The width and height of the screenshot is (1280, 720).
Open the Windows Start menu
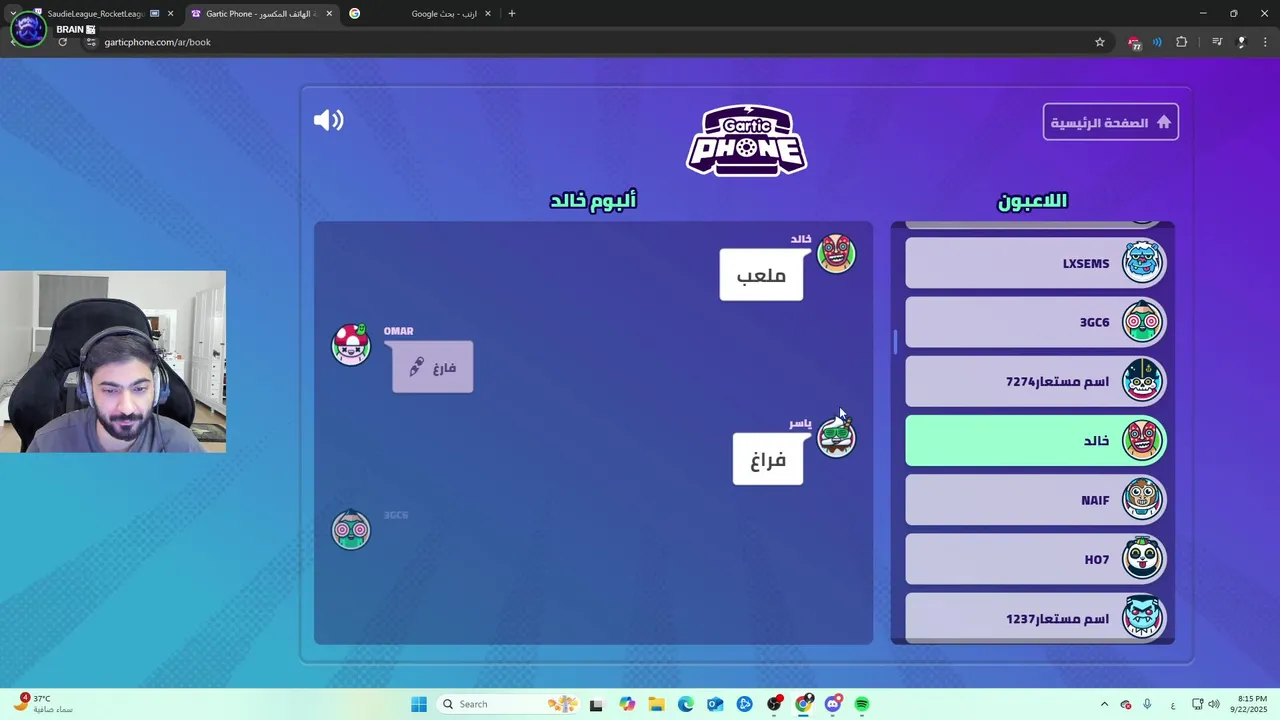pos(419,704)
